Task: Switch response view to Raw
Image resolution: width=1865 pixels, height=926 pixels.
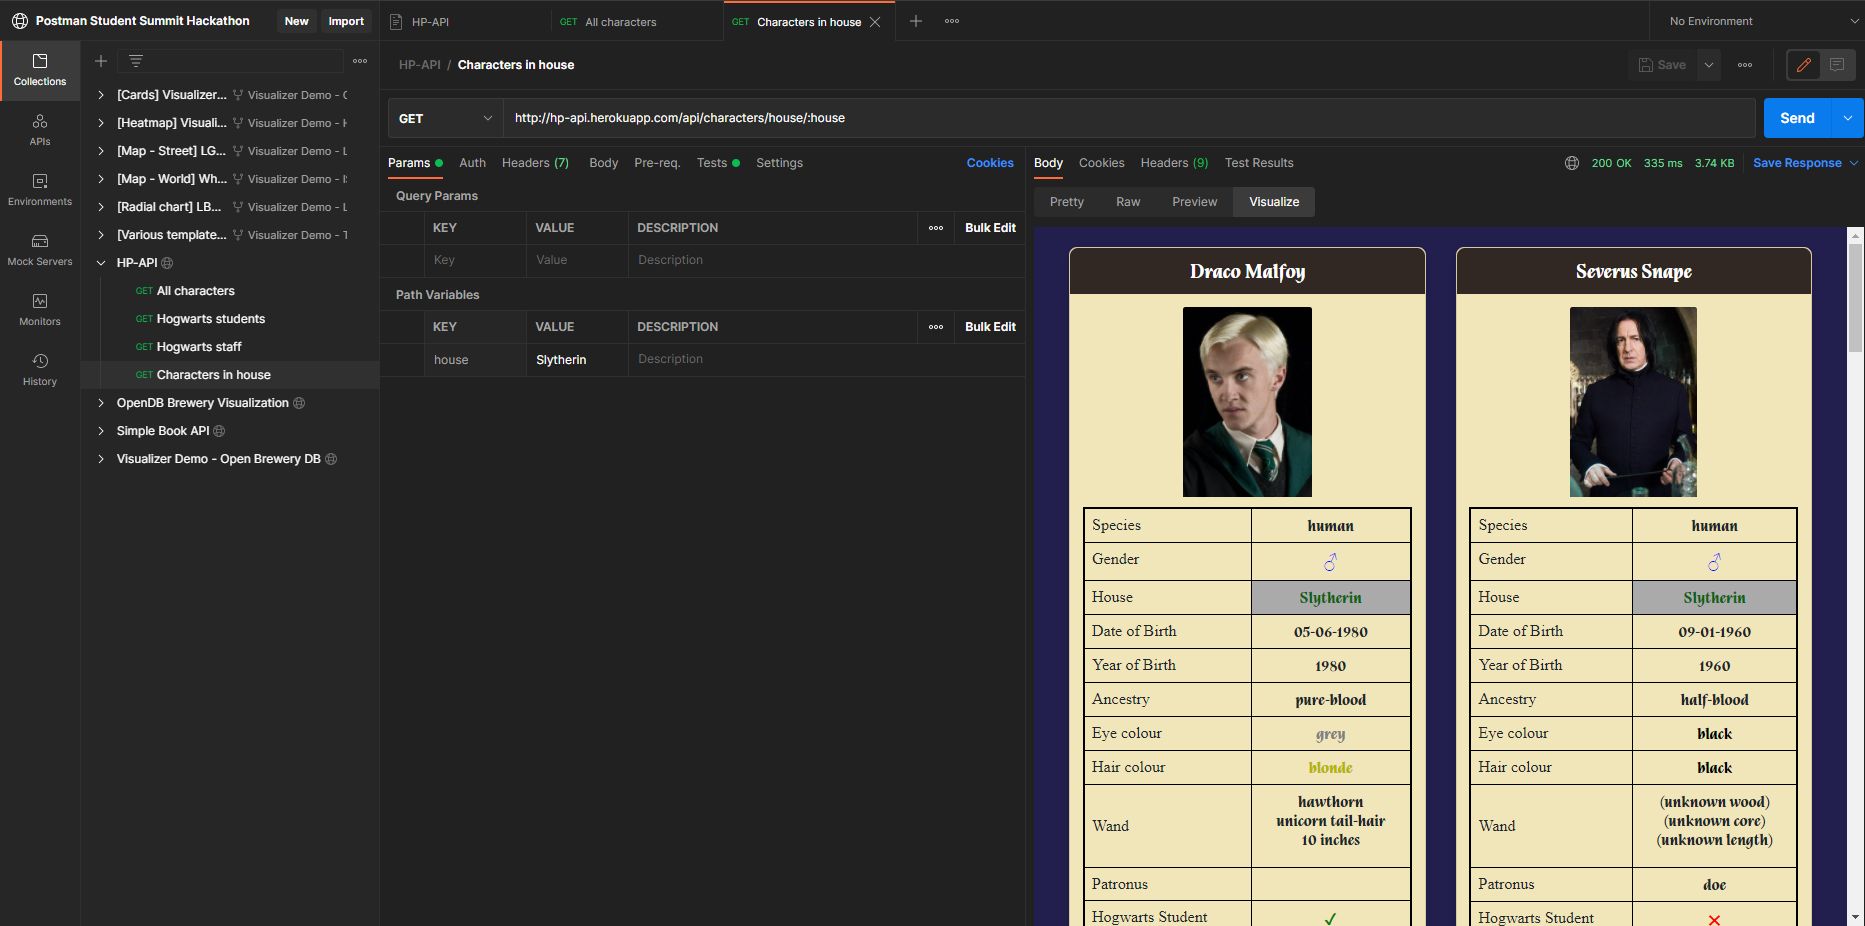Action: coord(1128,202)
